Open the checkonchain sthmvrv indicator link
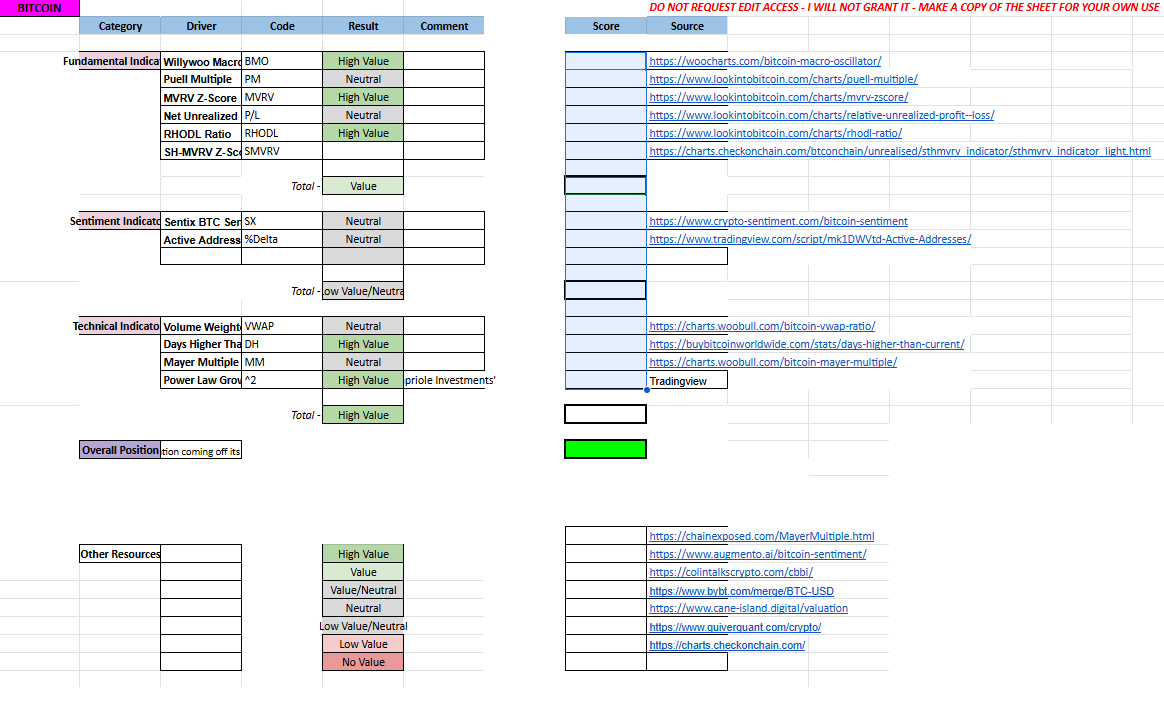 click(899, 151)
